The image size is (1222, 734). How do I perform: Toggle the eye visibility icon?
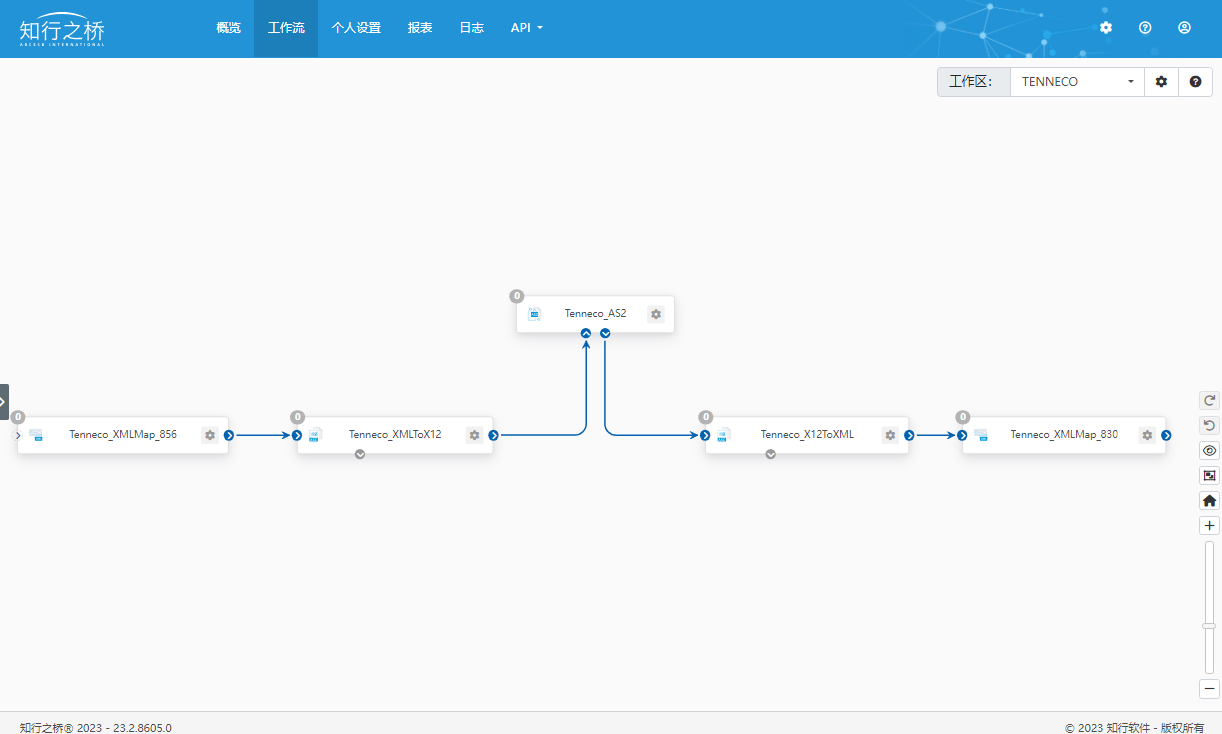pos(1209,451)
